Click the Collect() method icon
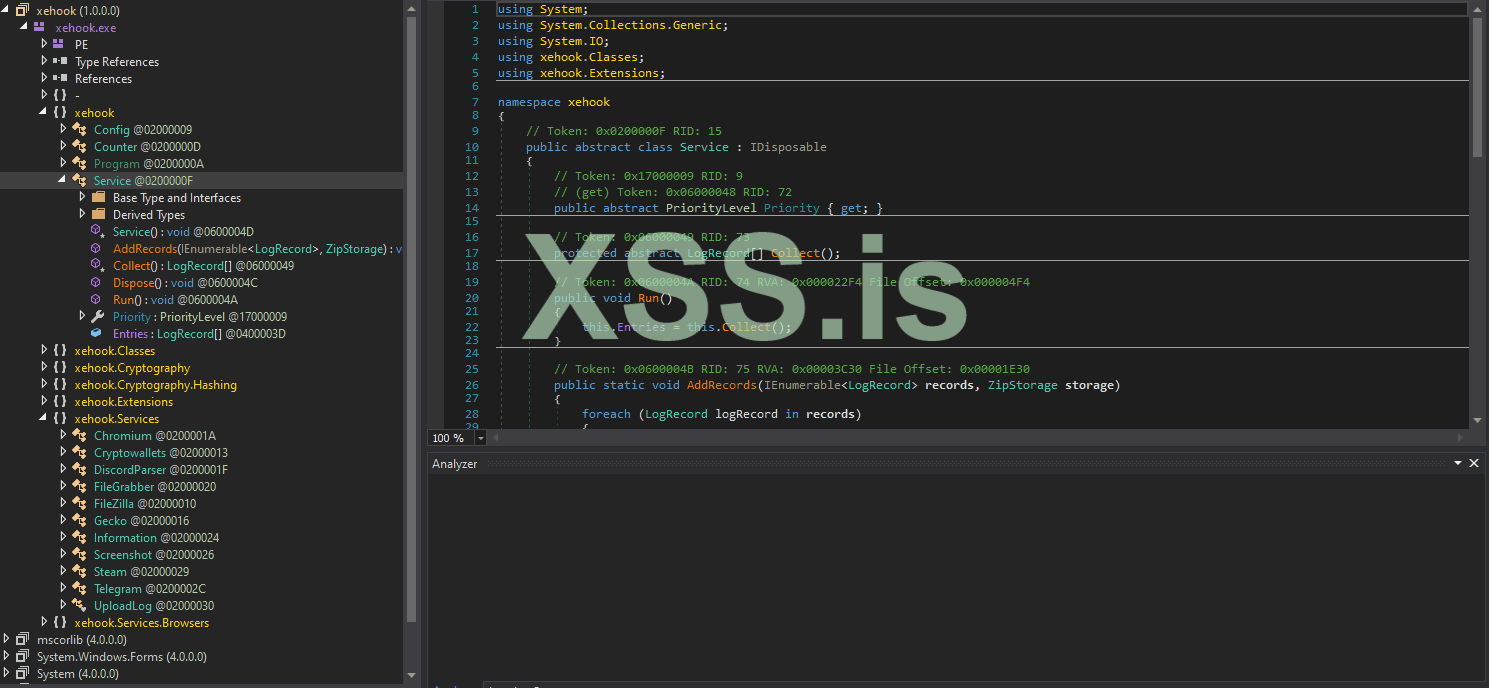The height and width of the screenshot is (688, 1489). 97,266
